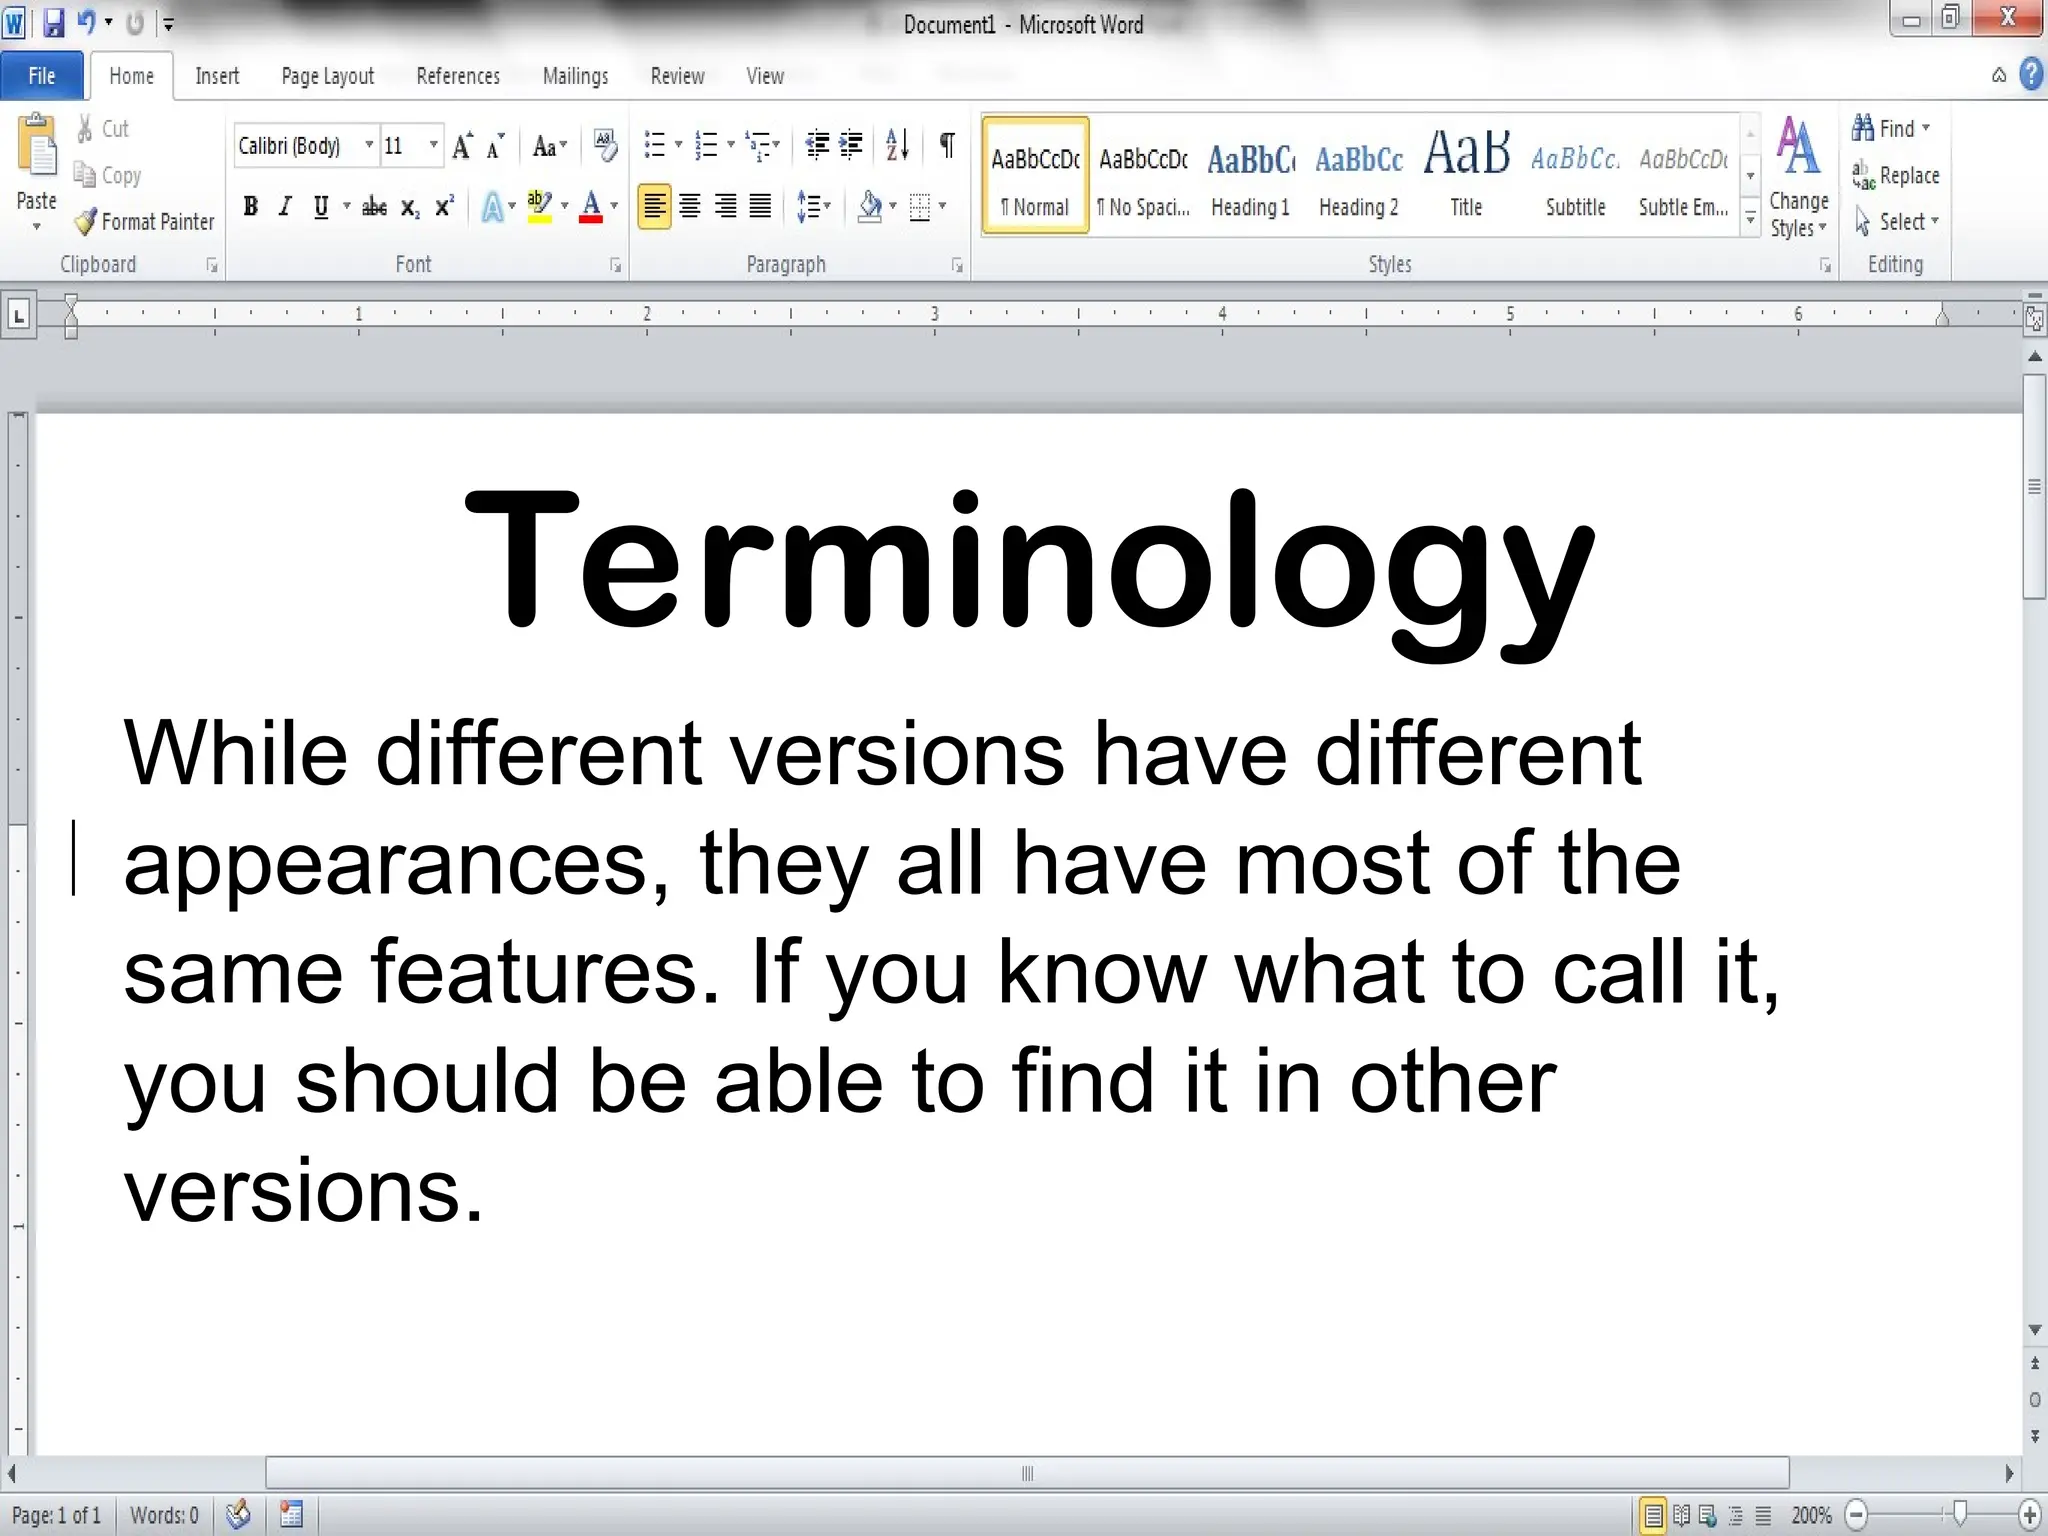
Task: Switch to the Insert tab
Action: coord(217,76)
